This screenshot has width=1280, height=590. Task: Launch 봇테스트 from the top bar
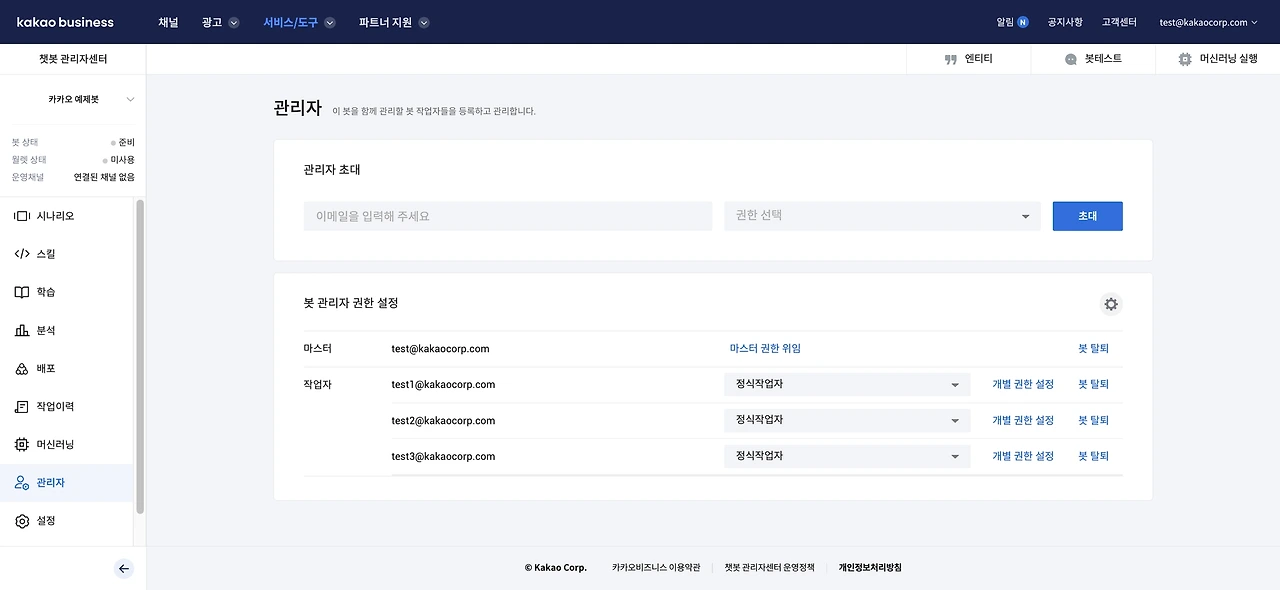coord(1094,58)
